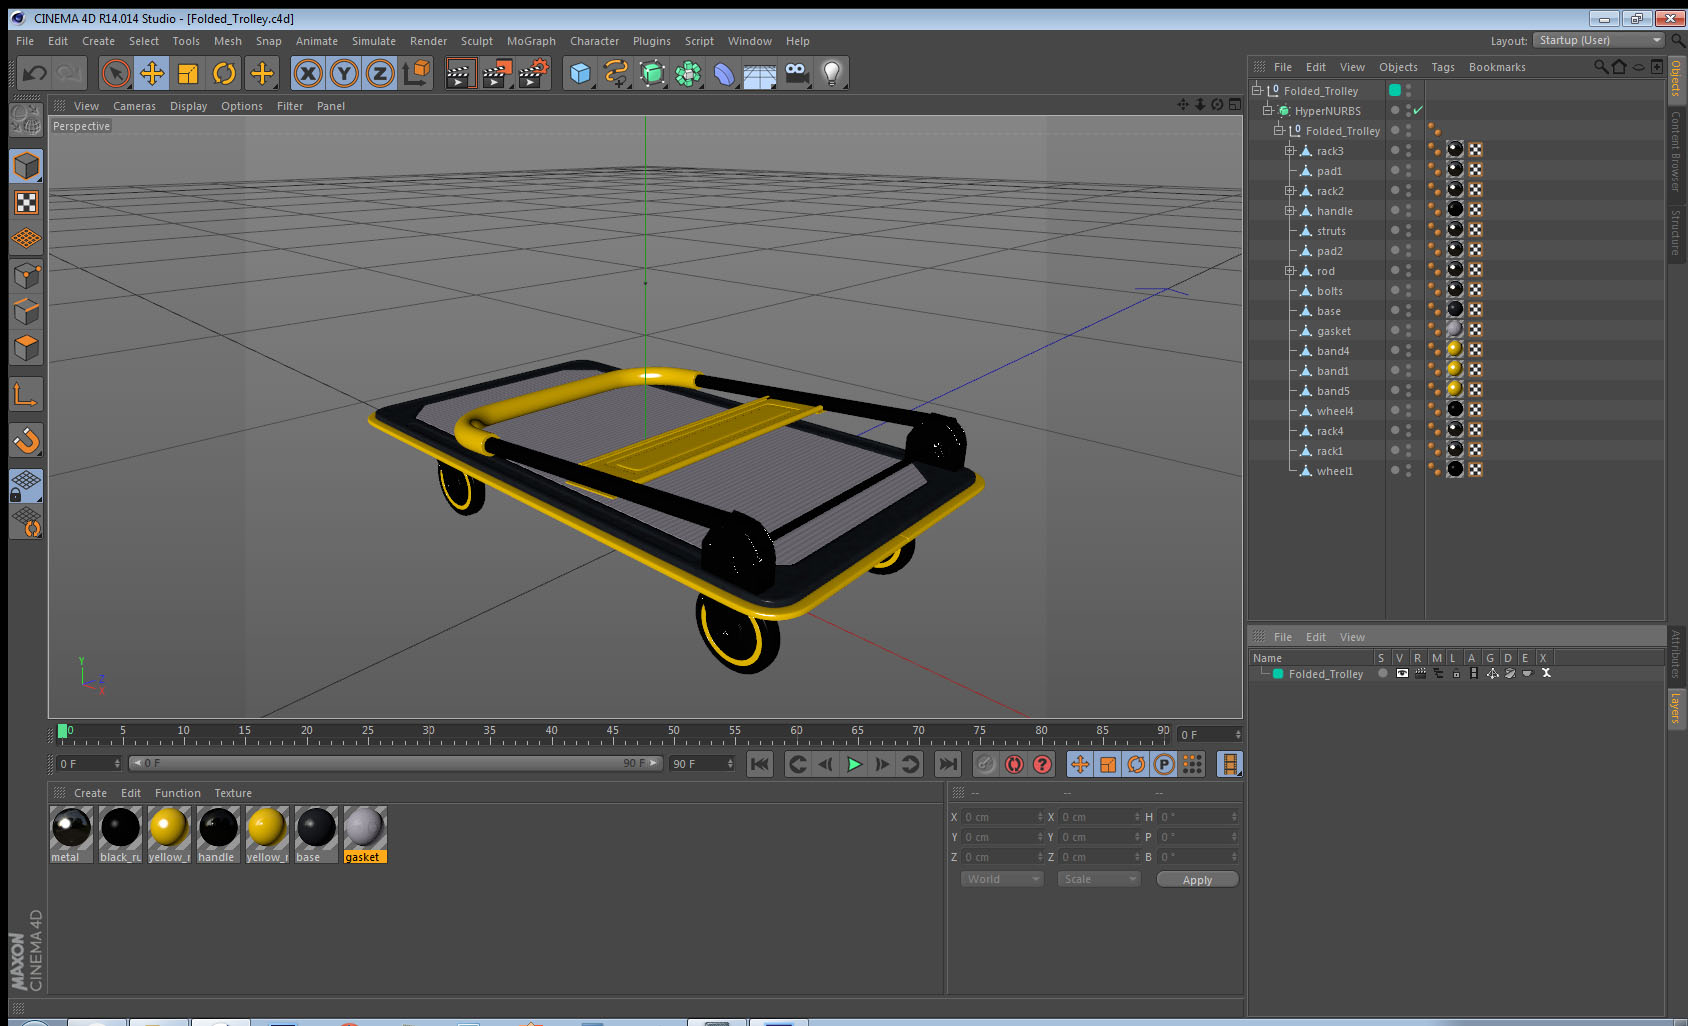Open the Scale dropdown in coordinates
This screenshot has width=1688, height=1026.
coord(1099,879)
